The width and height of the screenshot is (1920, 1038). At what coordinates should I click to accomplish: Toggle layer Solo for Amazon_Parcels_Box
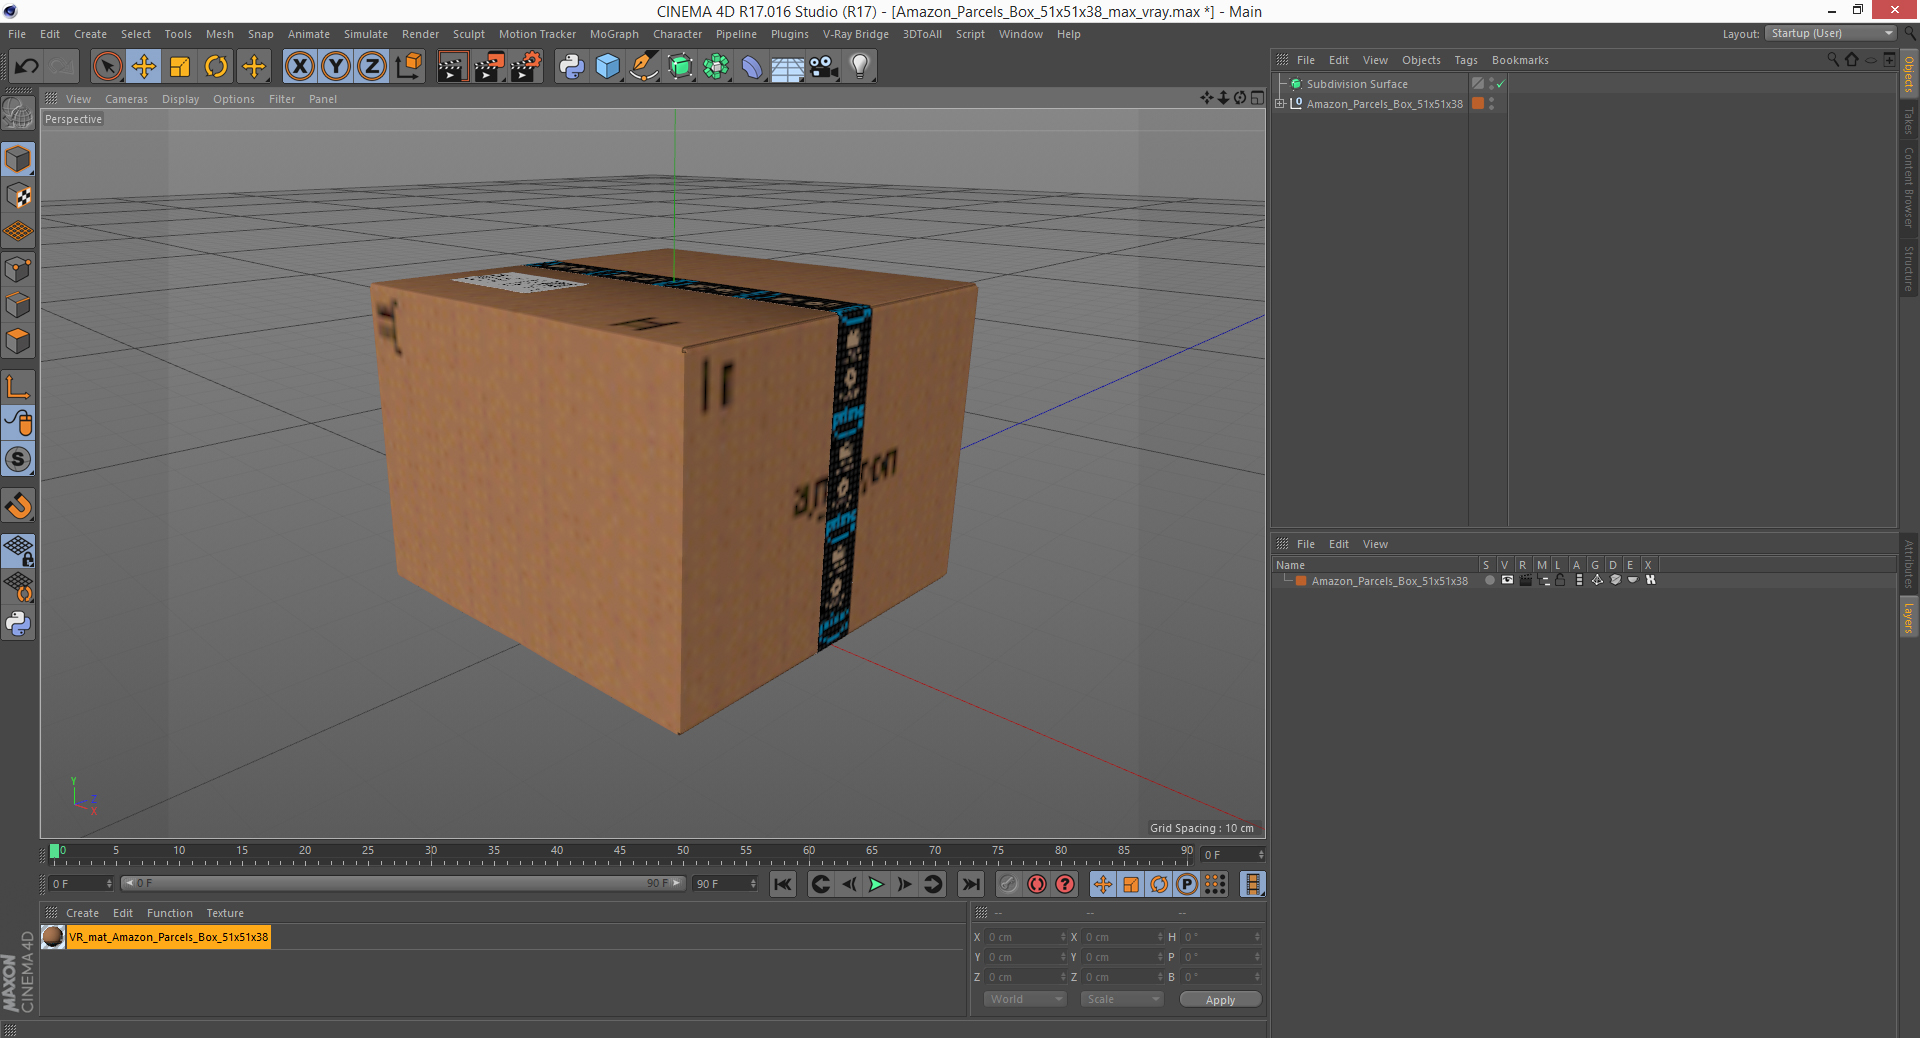click(x=1489, y=580)
